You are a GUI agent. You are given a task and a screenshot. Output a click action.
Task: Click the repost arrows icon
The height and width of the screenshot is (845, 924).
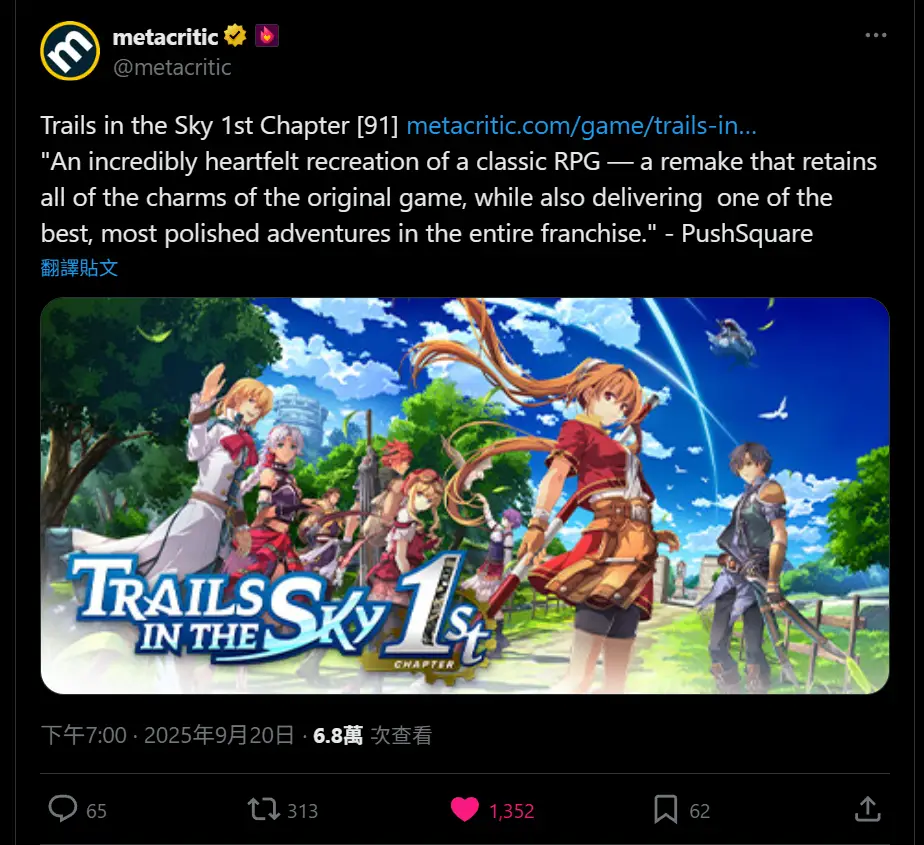pyautogui.click(x=263, y=809)
